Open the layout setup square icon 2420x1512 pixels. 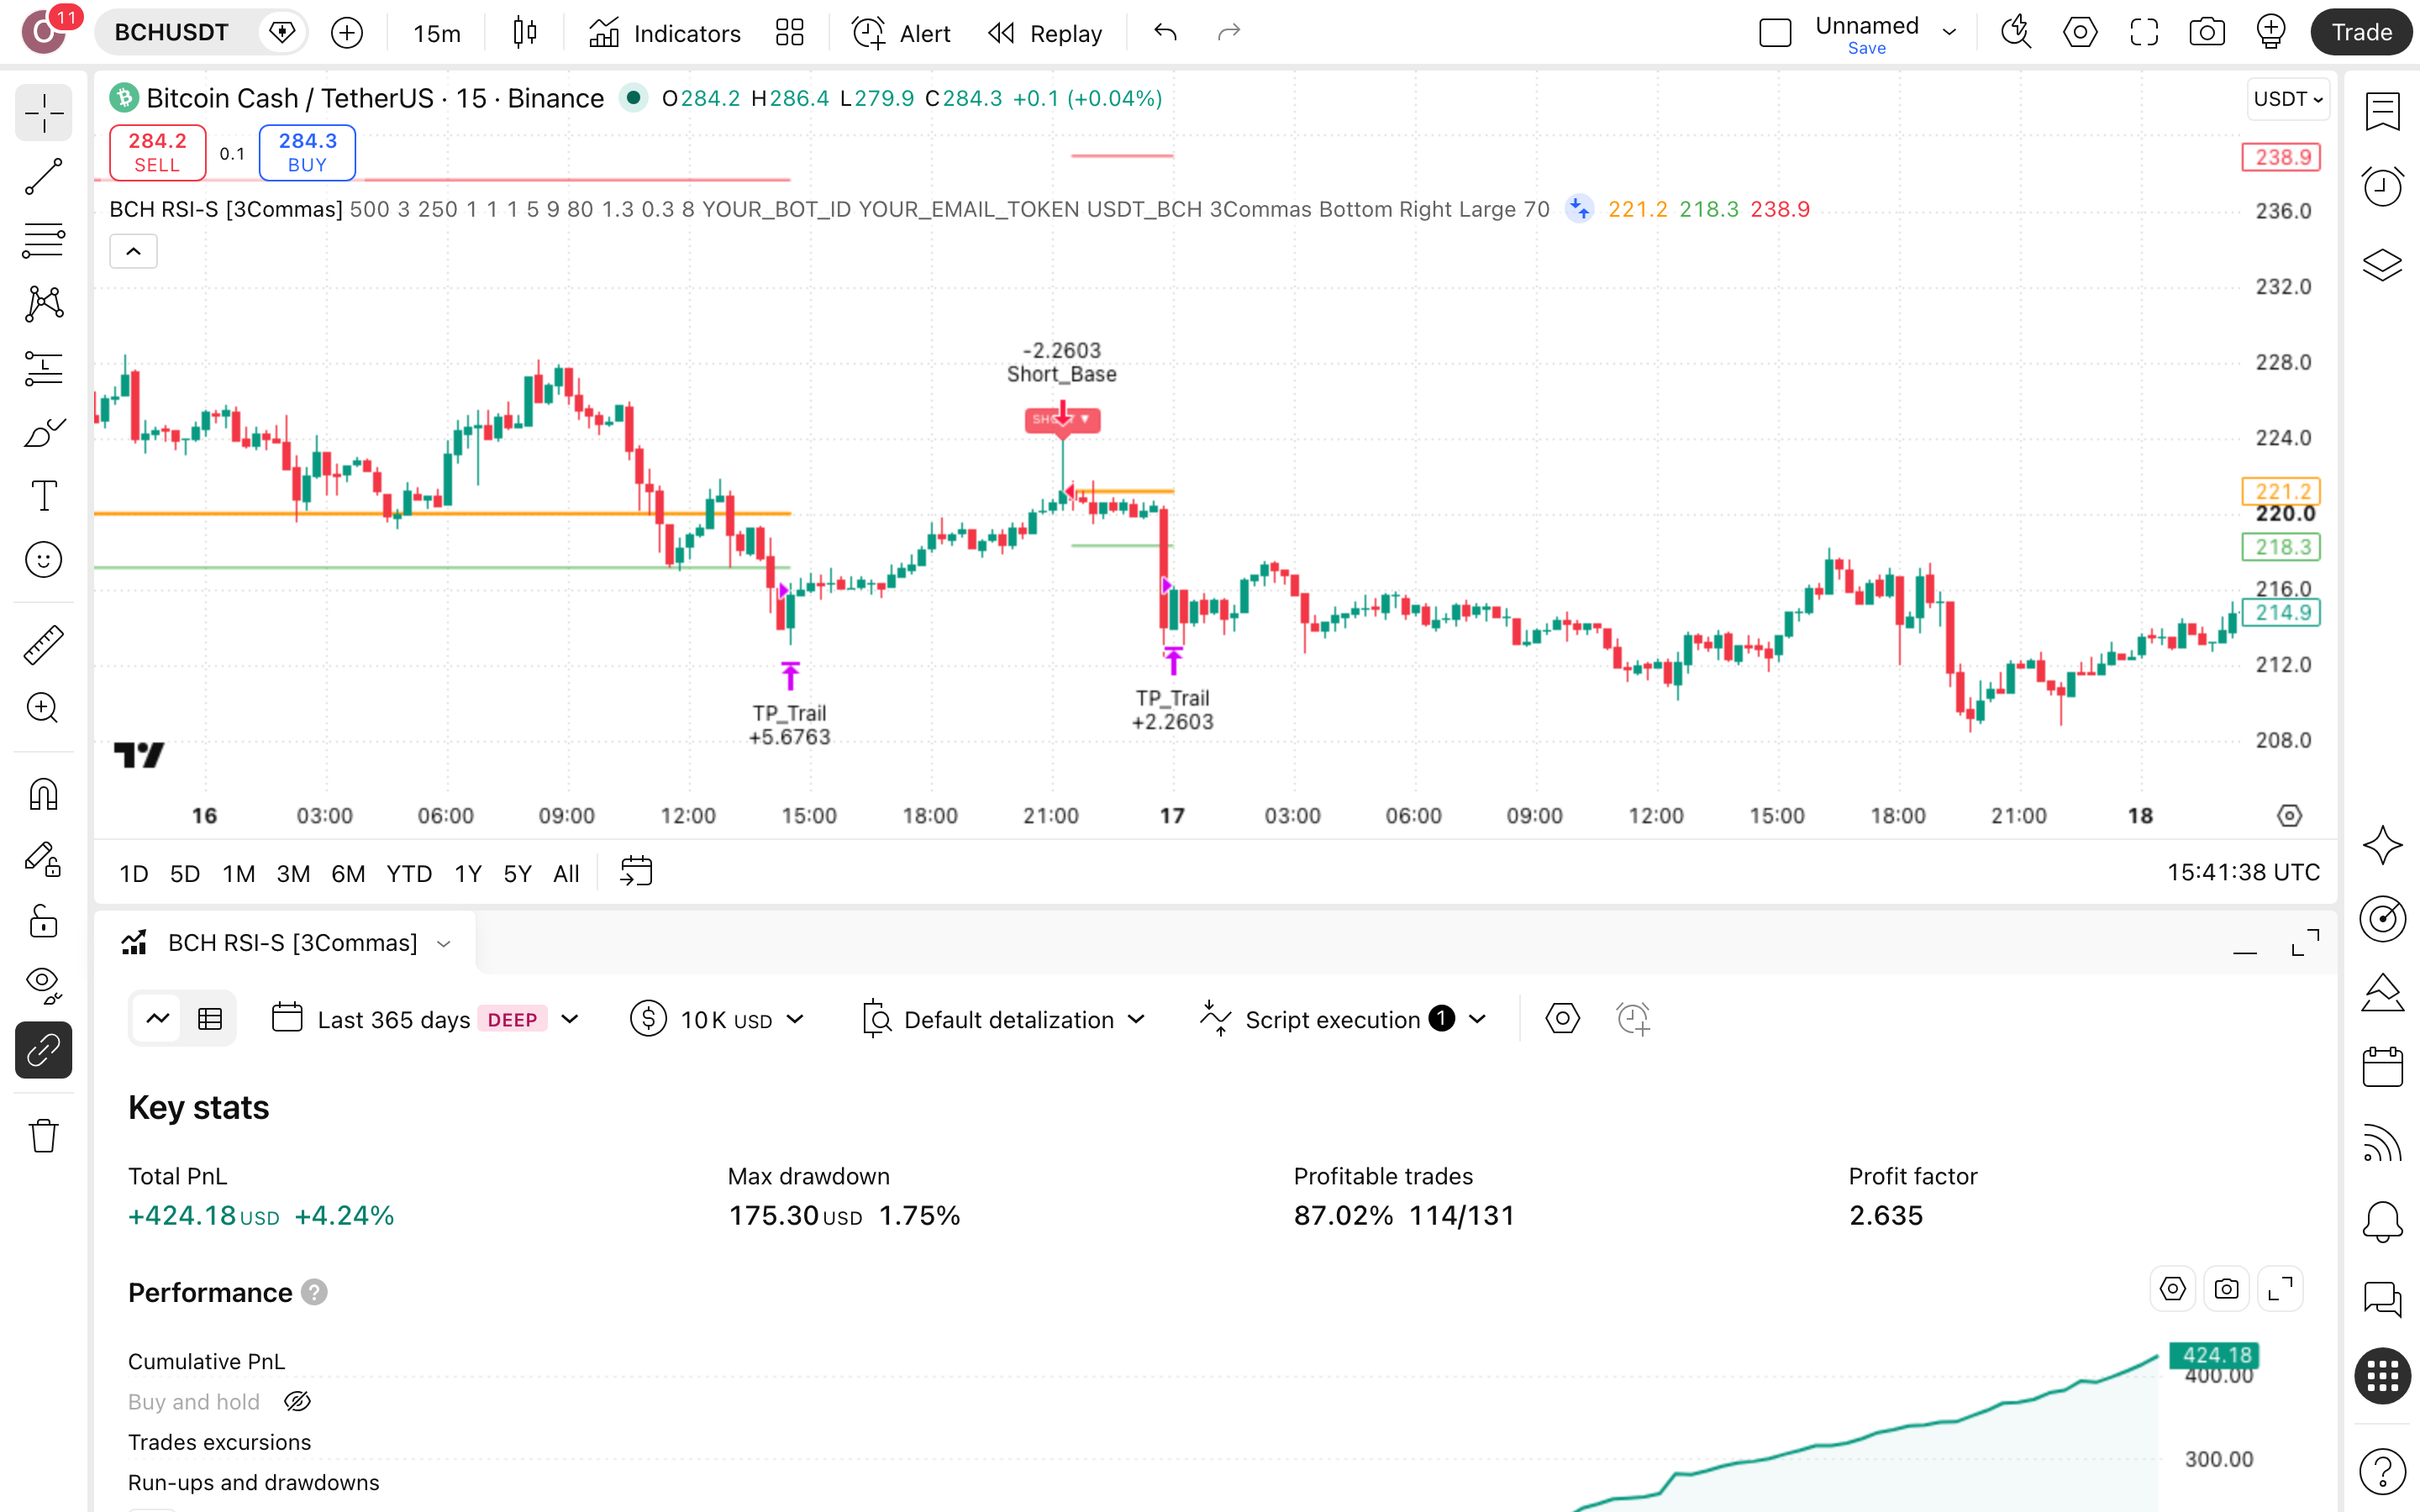[1775, 33]
